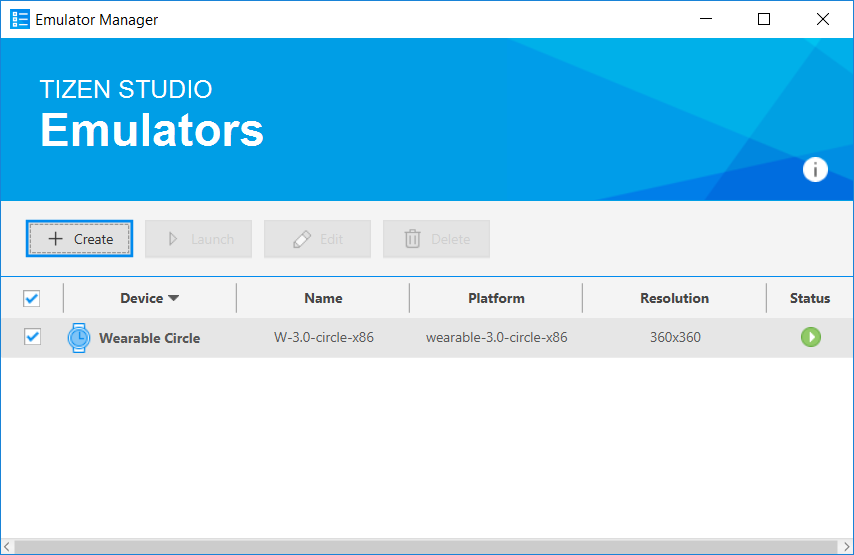Viewport: 854px width, 555px height.
Task: Click the Launch button
Action: tap(198, 239)
